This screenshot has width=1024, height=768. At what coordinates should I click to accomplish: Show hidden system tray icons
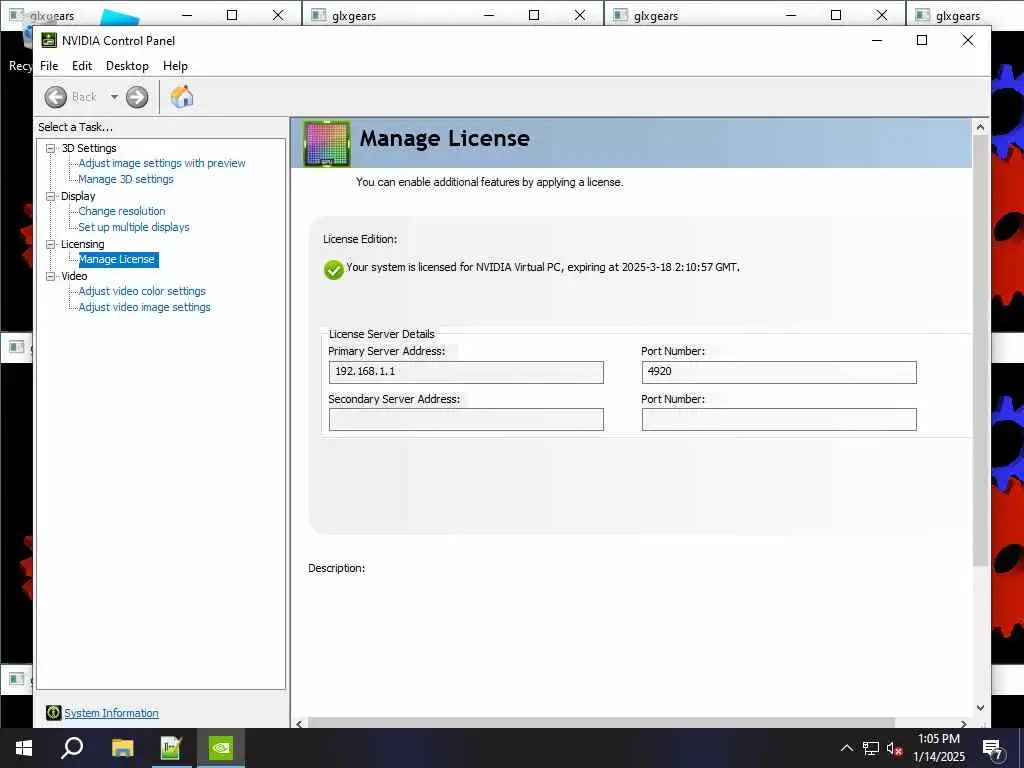pyautogui.click(x=846, y=748)
